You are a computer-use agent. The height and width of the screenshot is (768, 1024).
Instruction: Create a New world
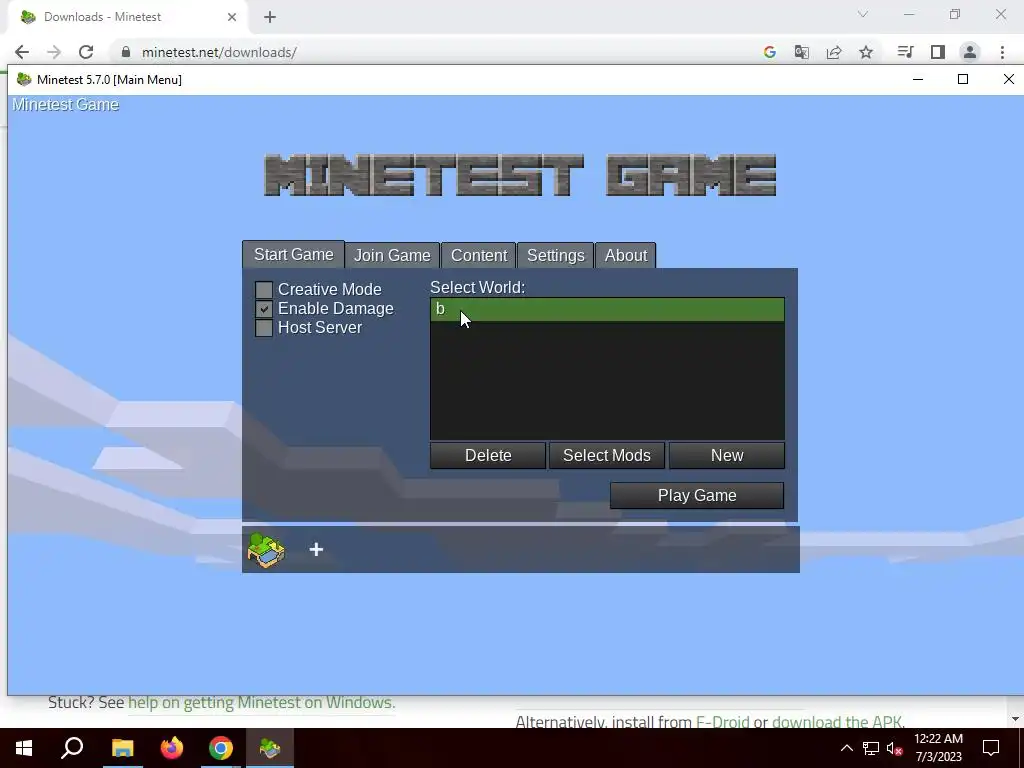[727, 455]
